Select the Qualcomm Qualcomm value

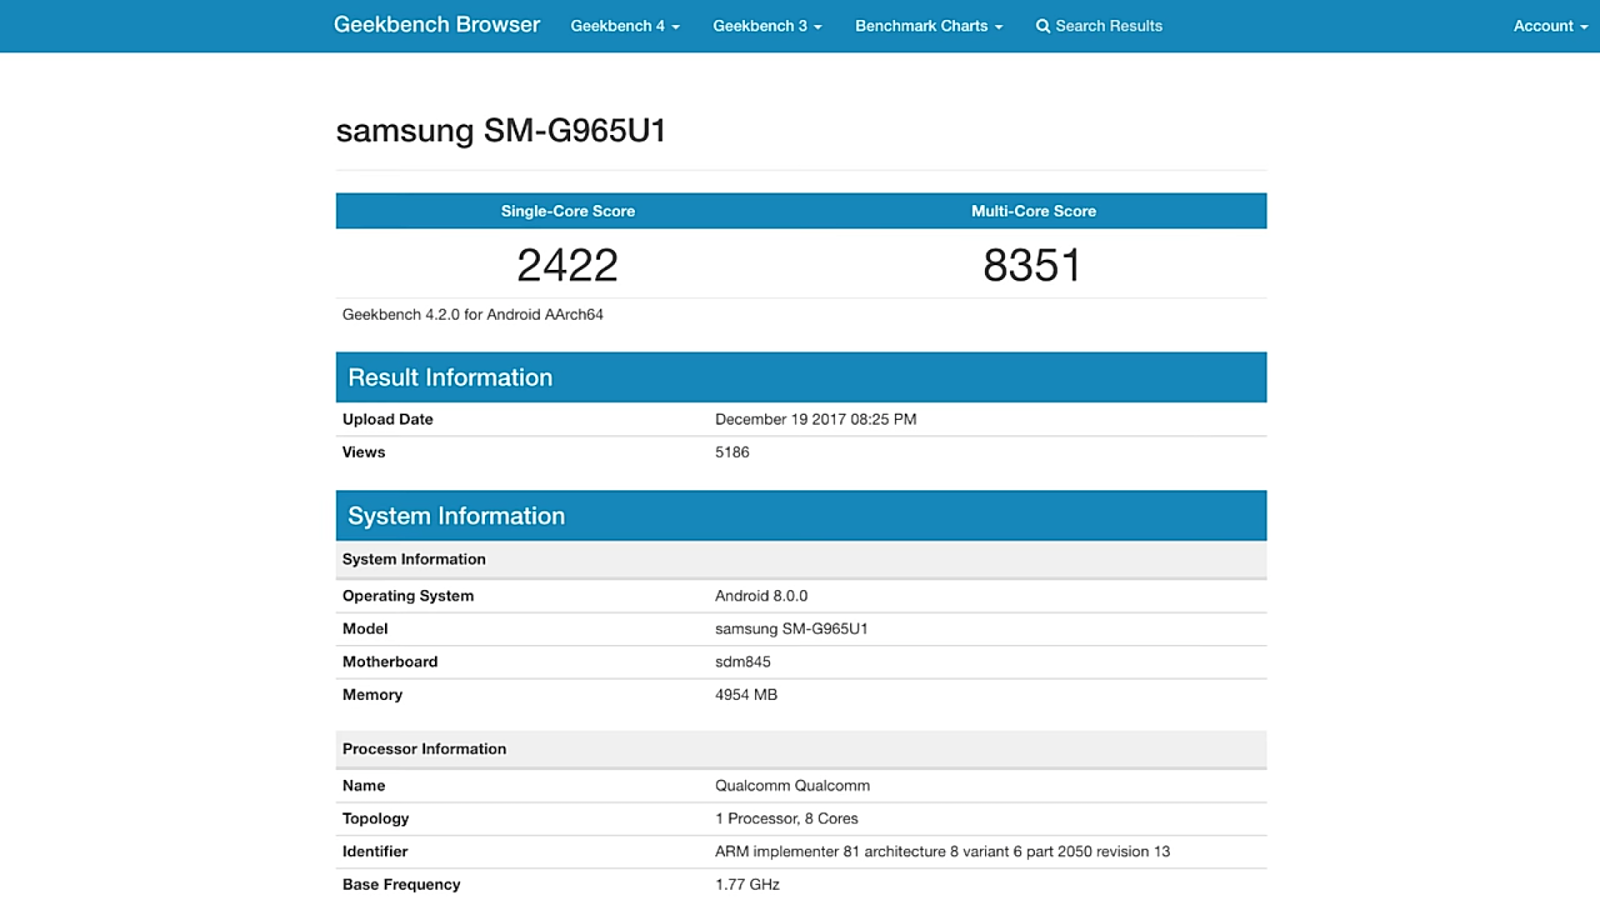point(792,786)
